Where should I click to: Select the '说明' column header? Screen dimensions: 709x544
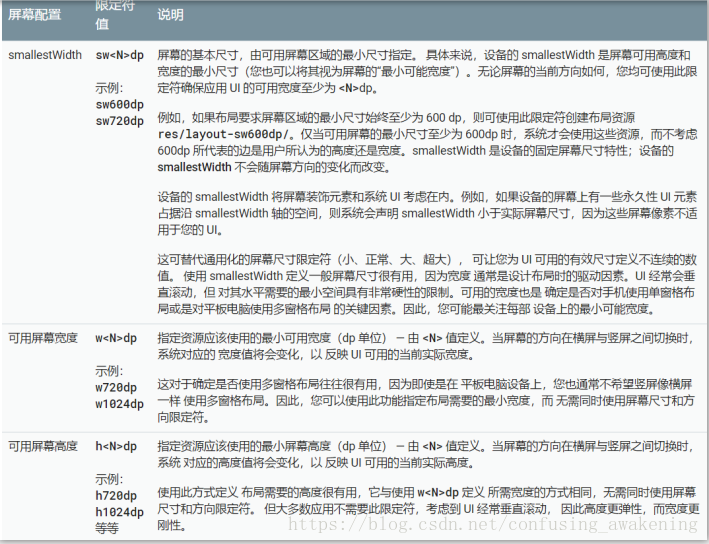coord(170,14)
